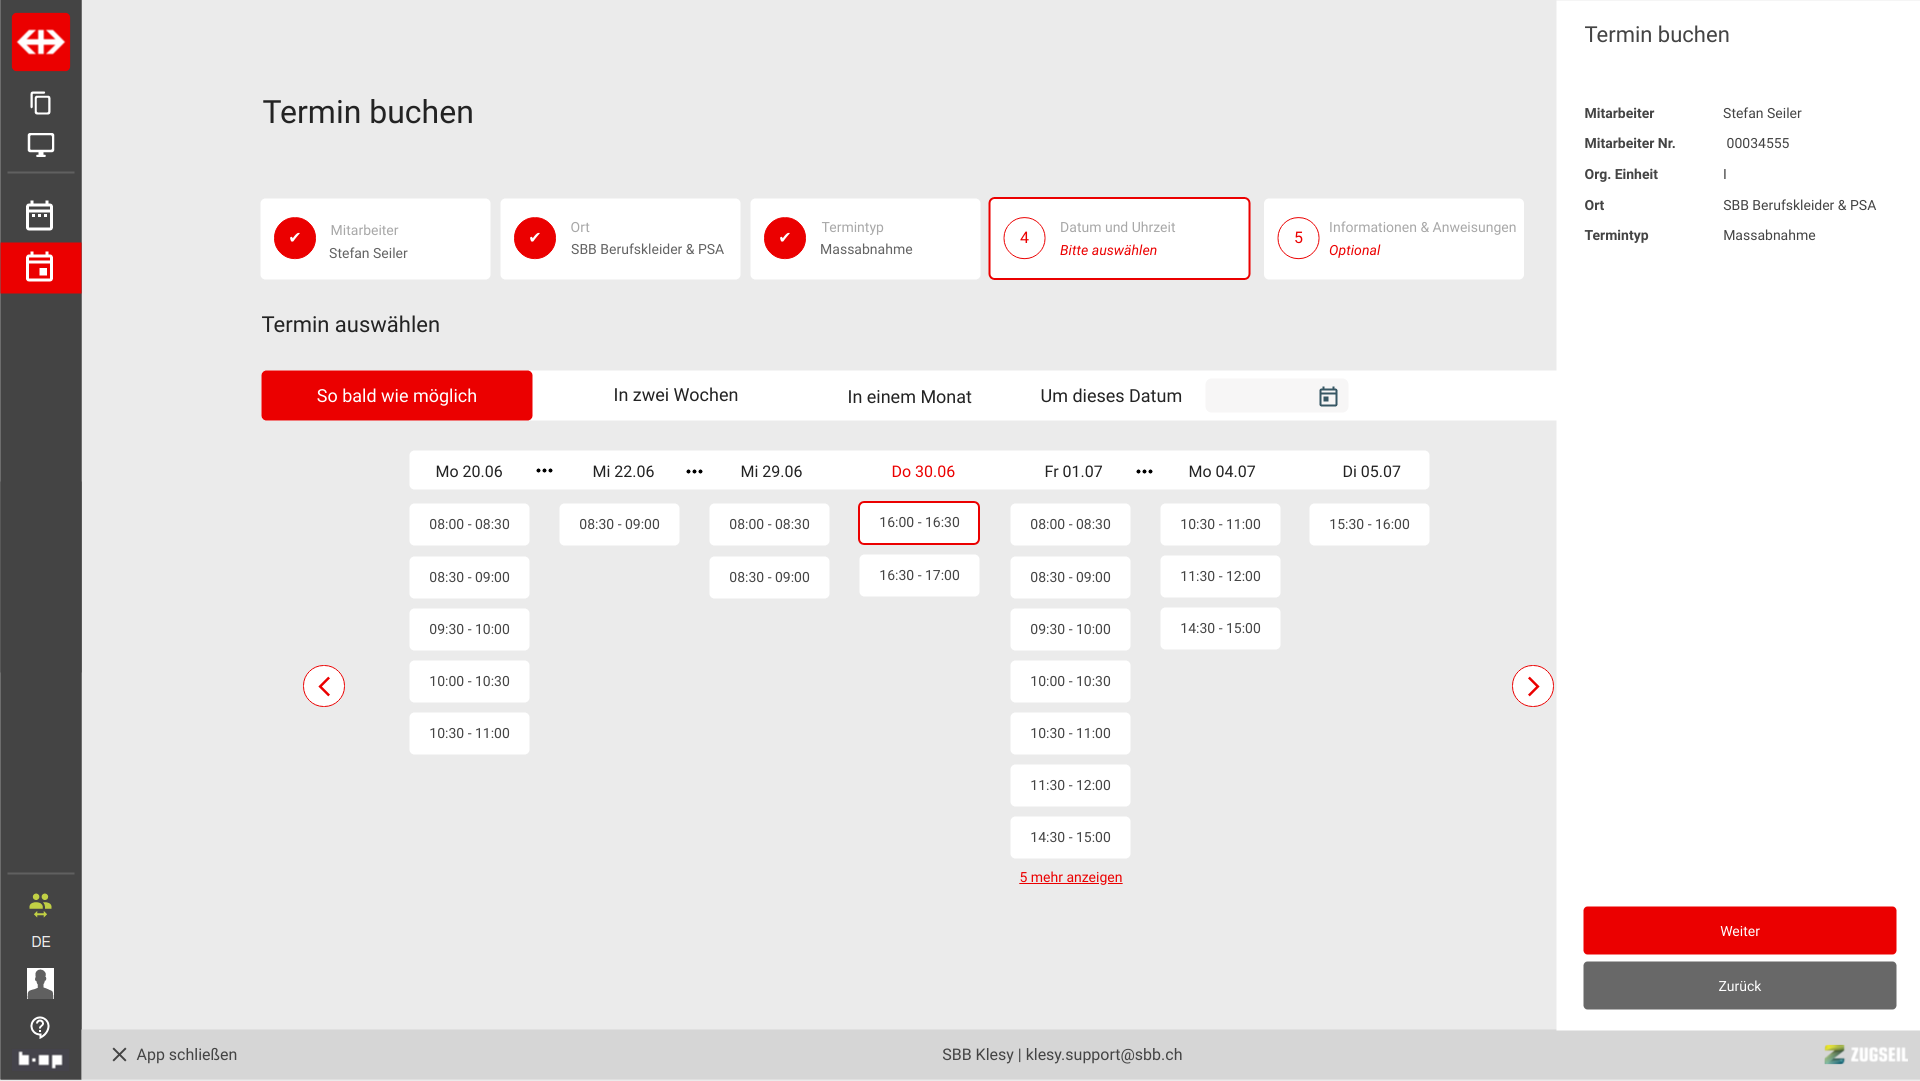Open the copy documents sidebar icon
This screenshot has height=1081, width=1920.
(x=41, y=103)
